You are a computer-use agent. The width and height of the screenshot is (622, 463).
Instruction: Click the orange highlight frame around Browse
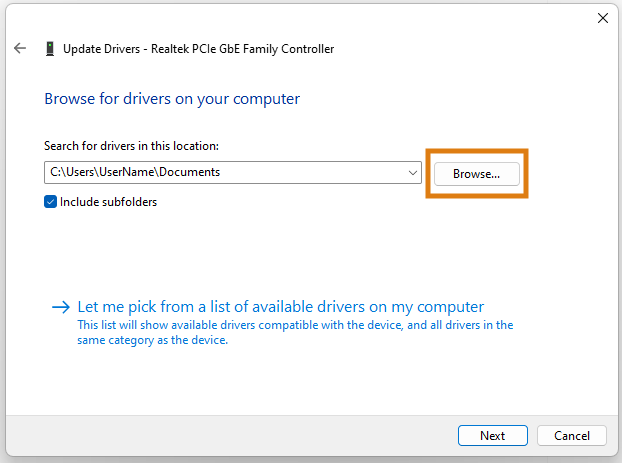coord(476,151)
